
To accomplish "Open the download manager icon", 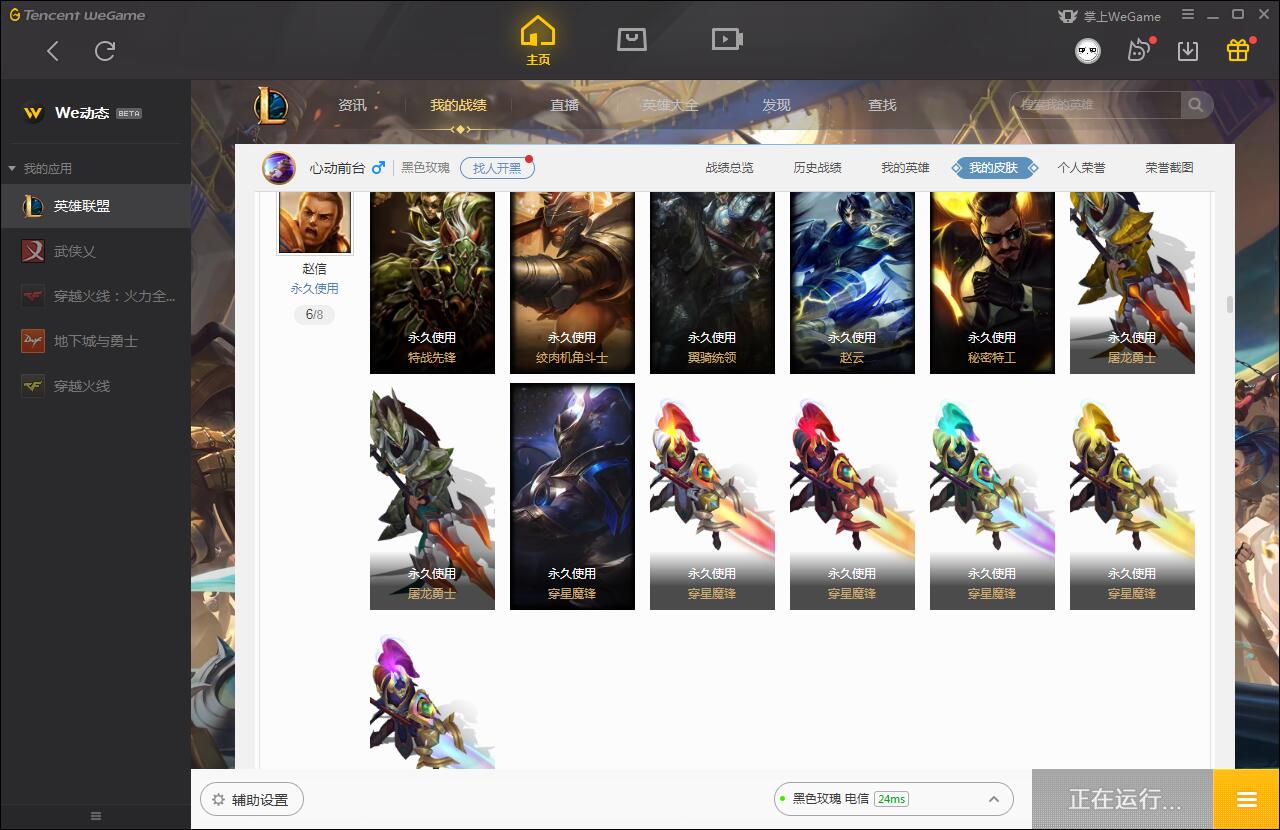I will [x=1188, y=50].
